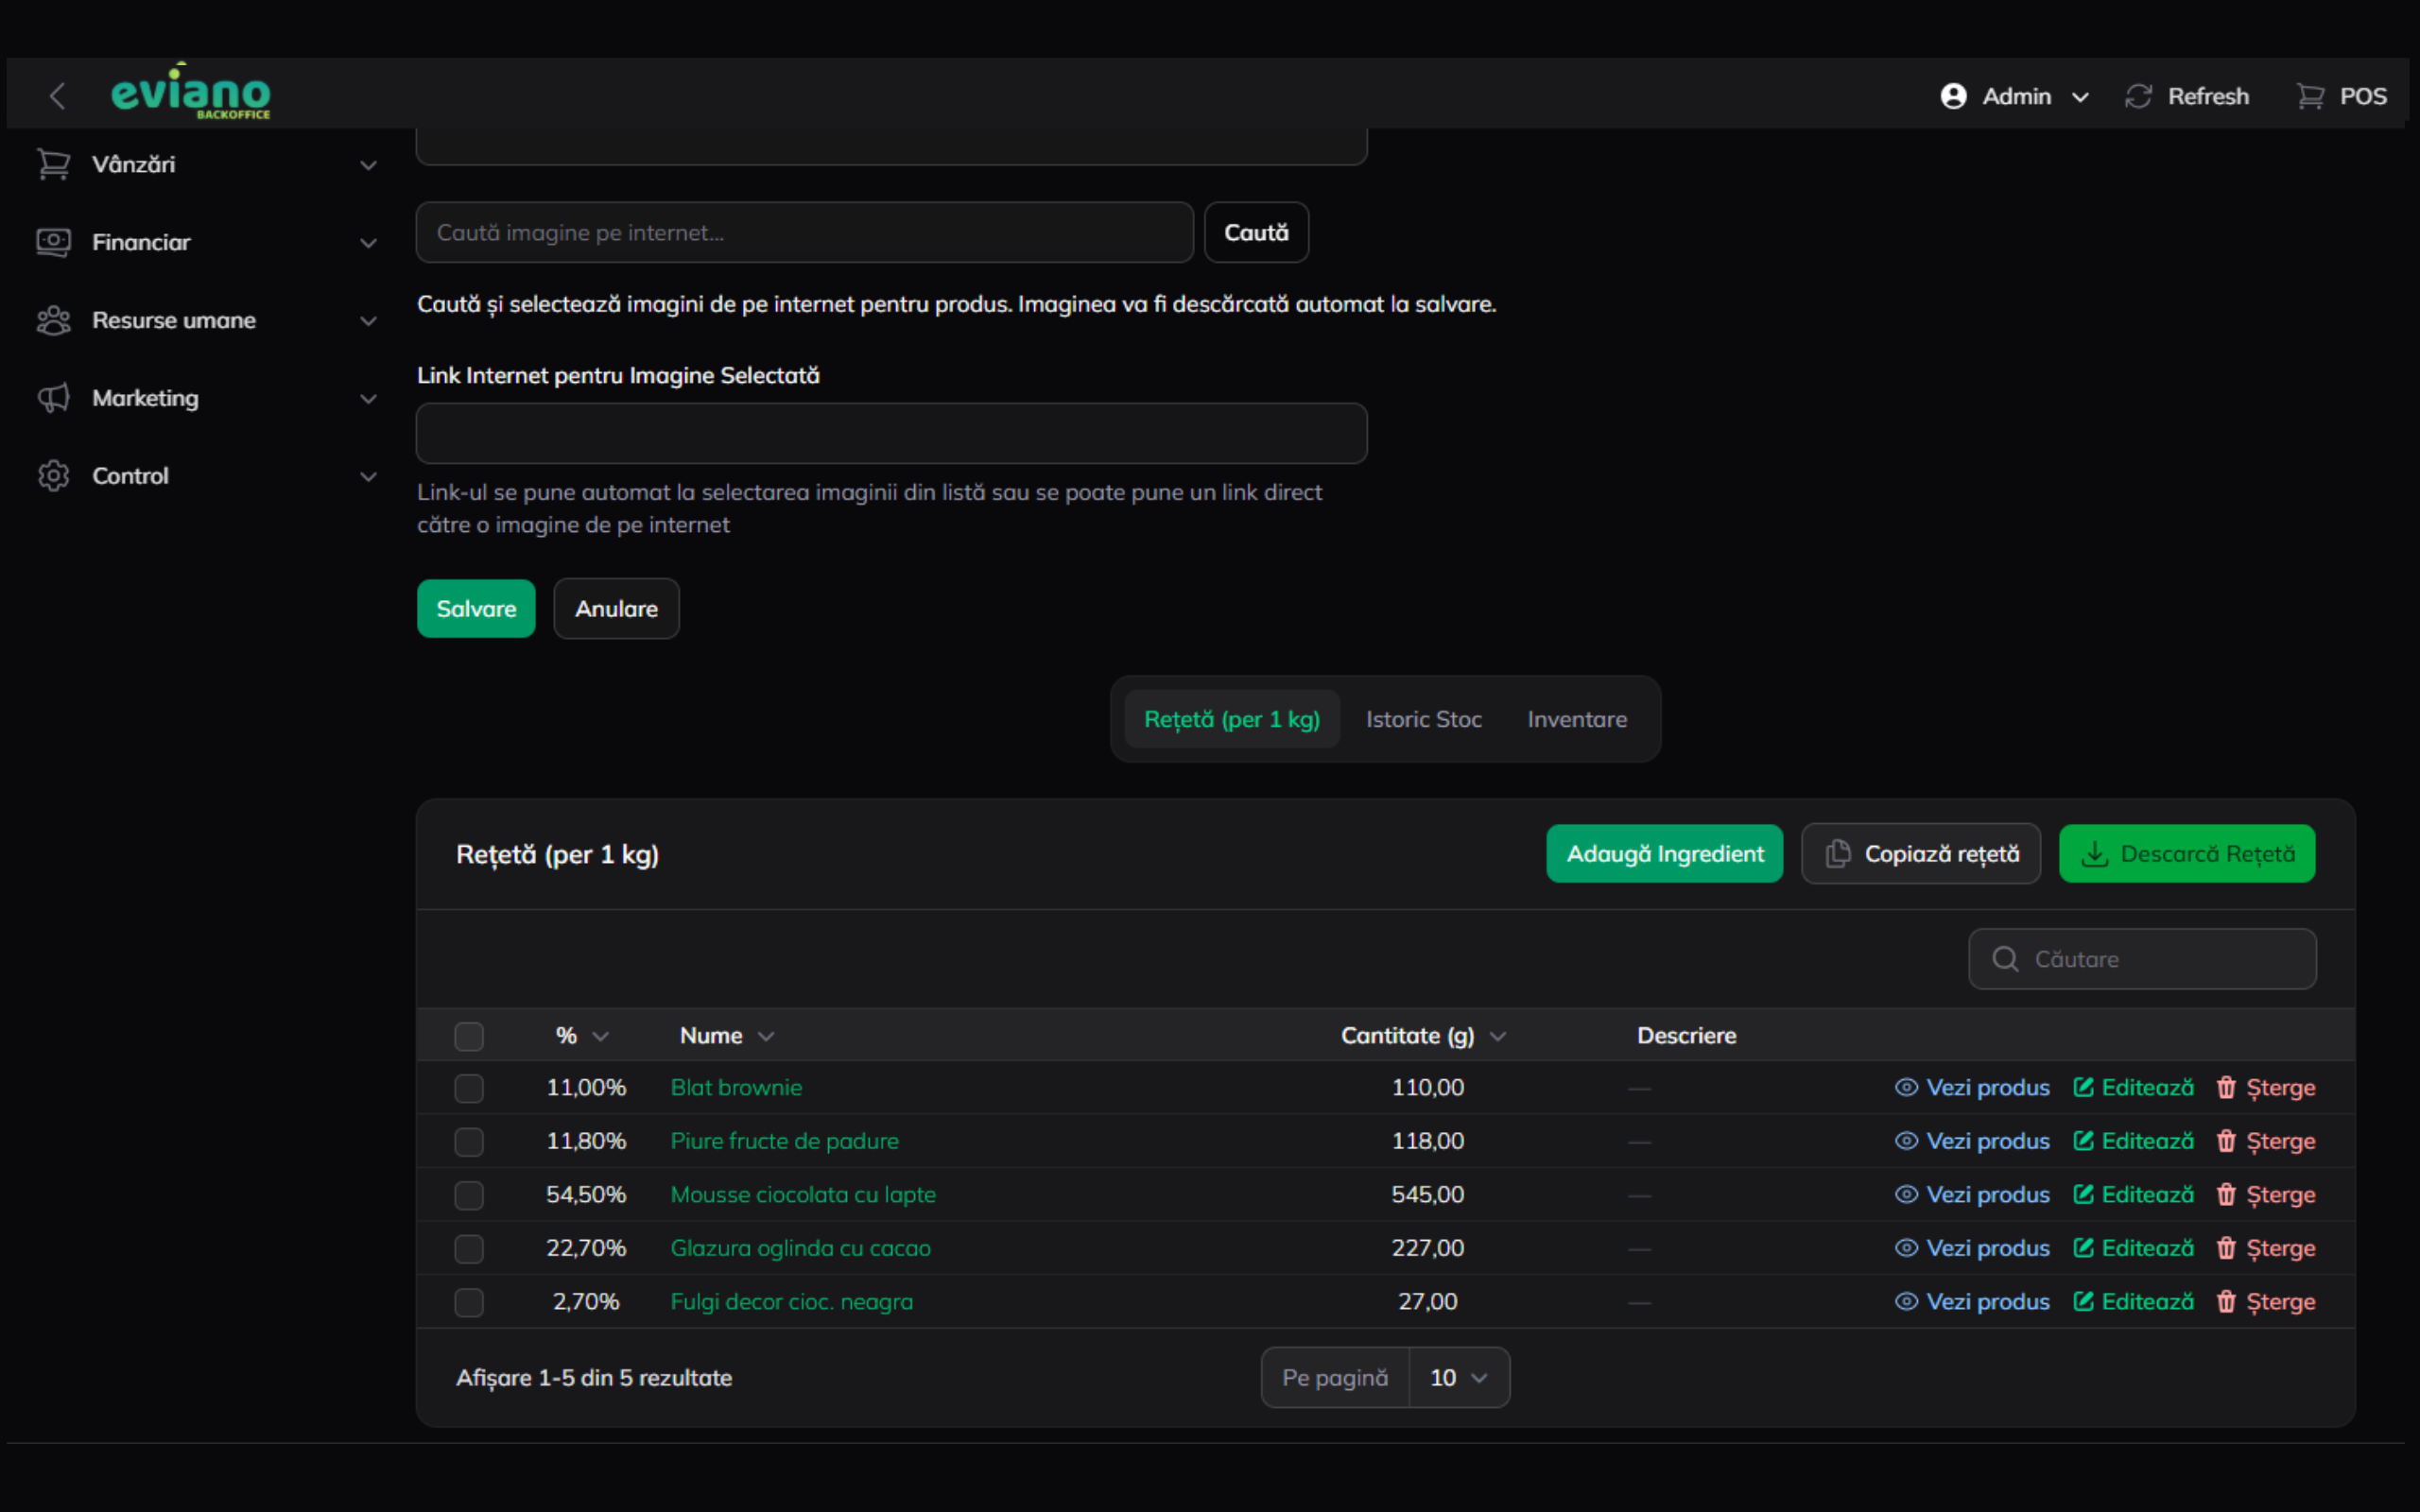Click the Adaugă Ingredient button

coord(1664,854)
